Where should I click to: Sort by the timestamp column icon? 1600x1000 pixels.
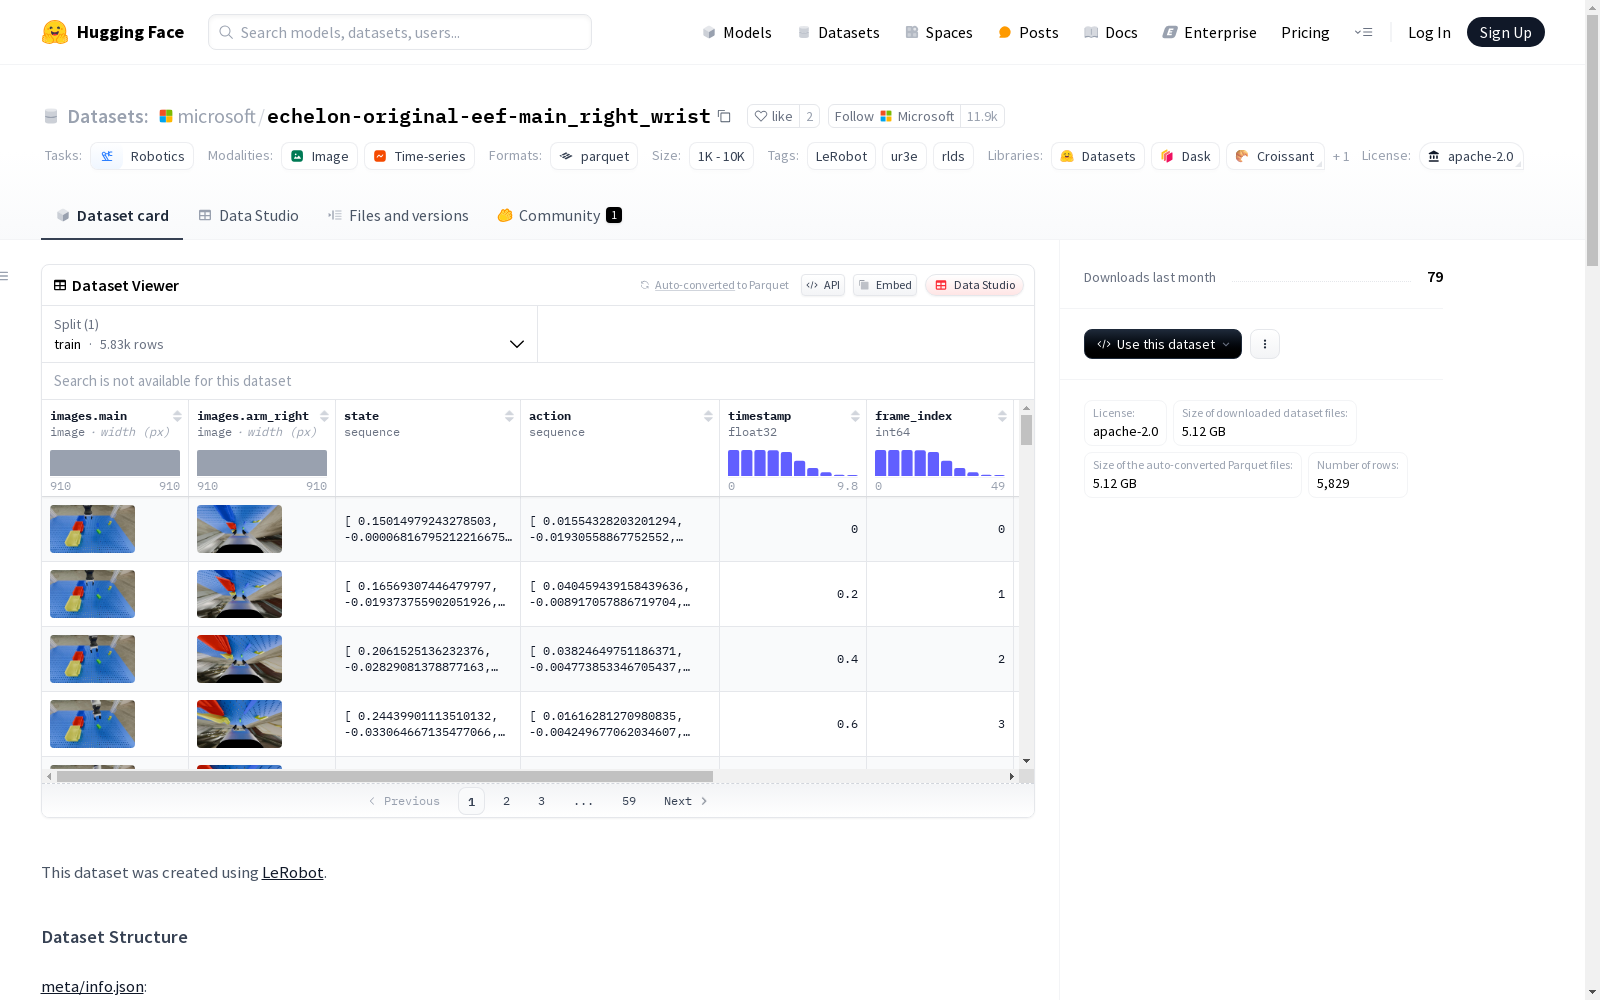coord(855,416)
